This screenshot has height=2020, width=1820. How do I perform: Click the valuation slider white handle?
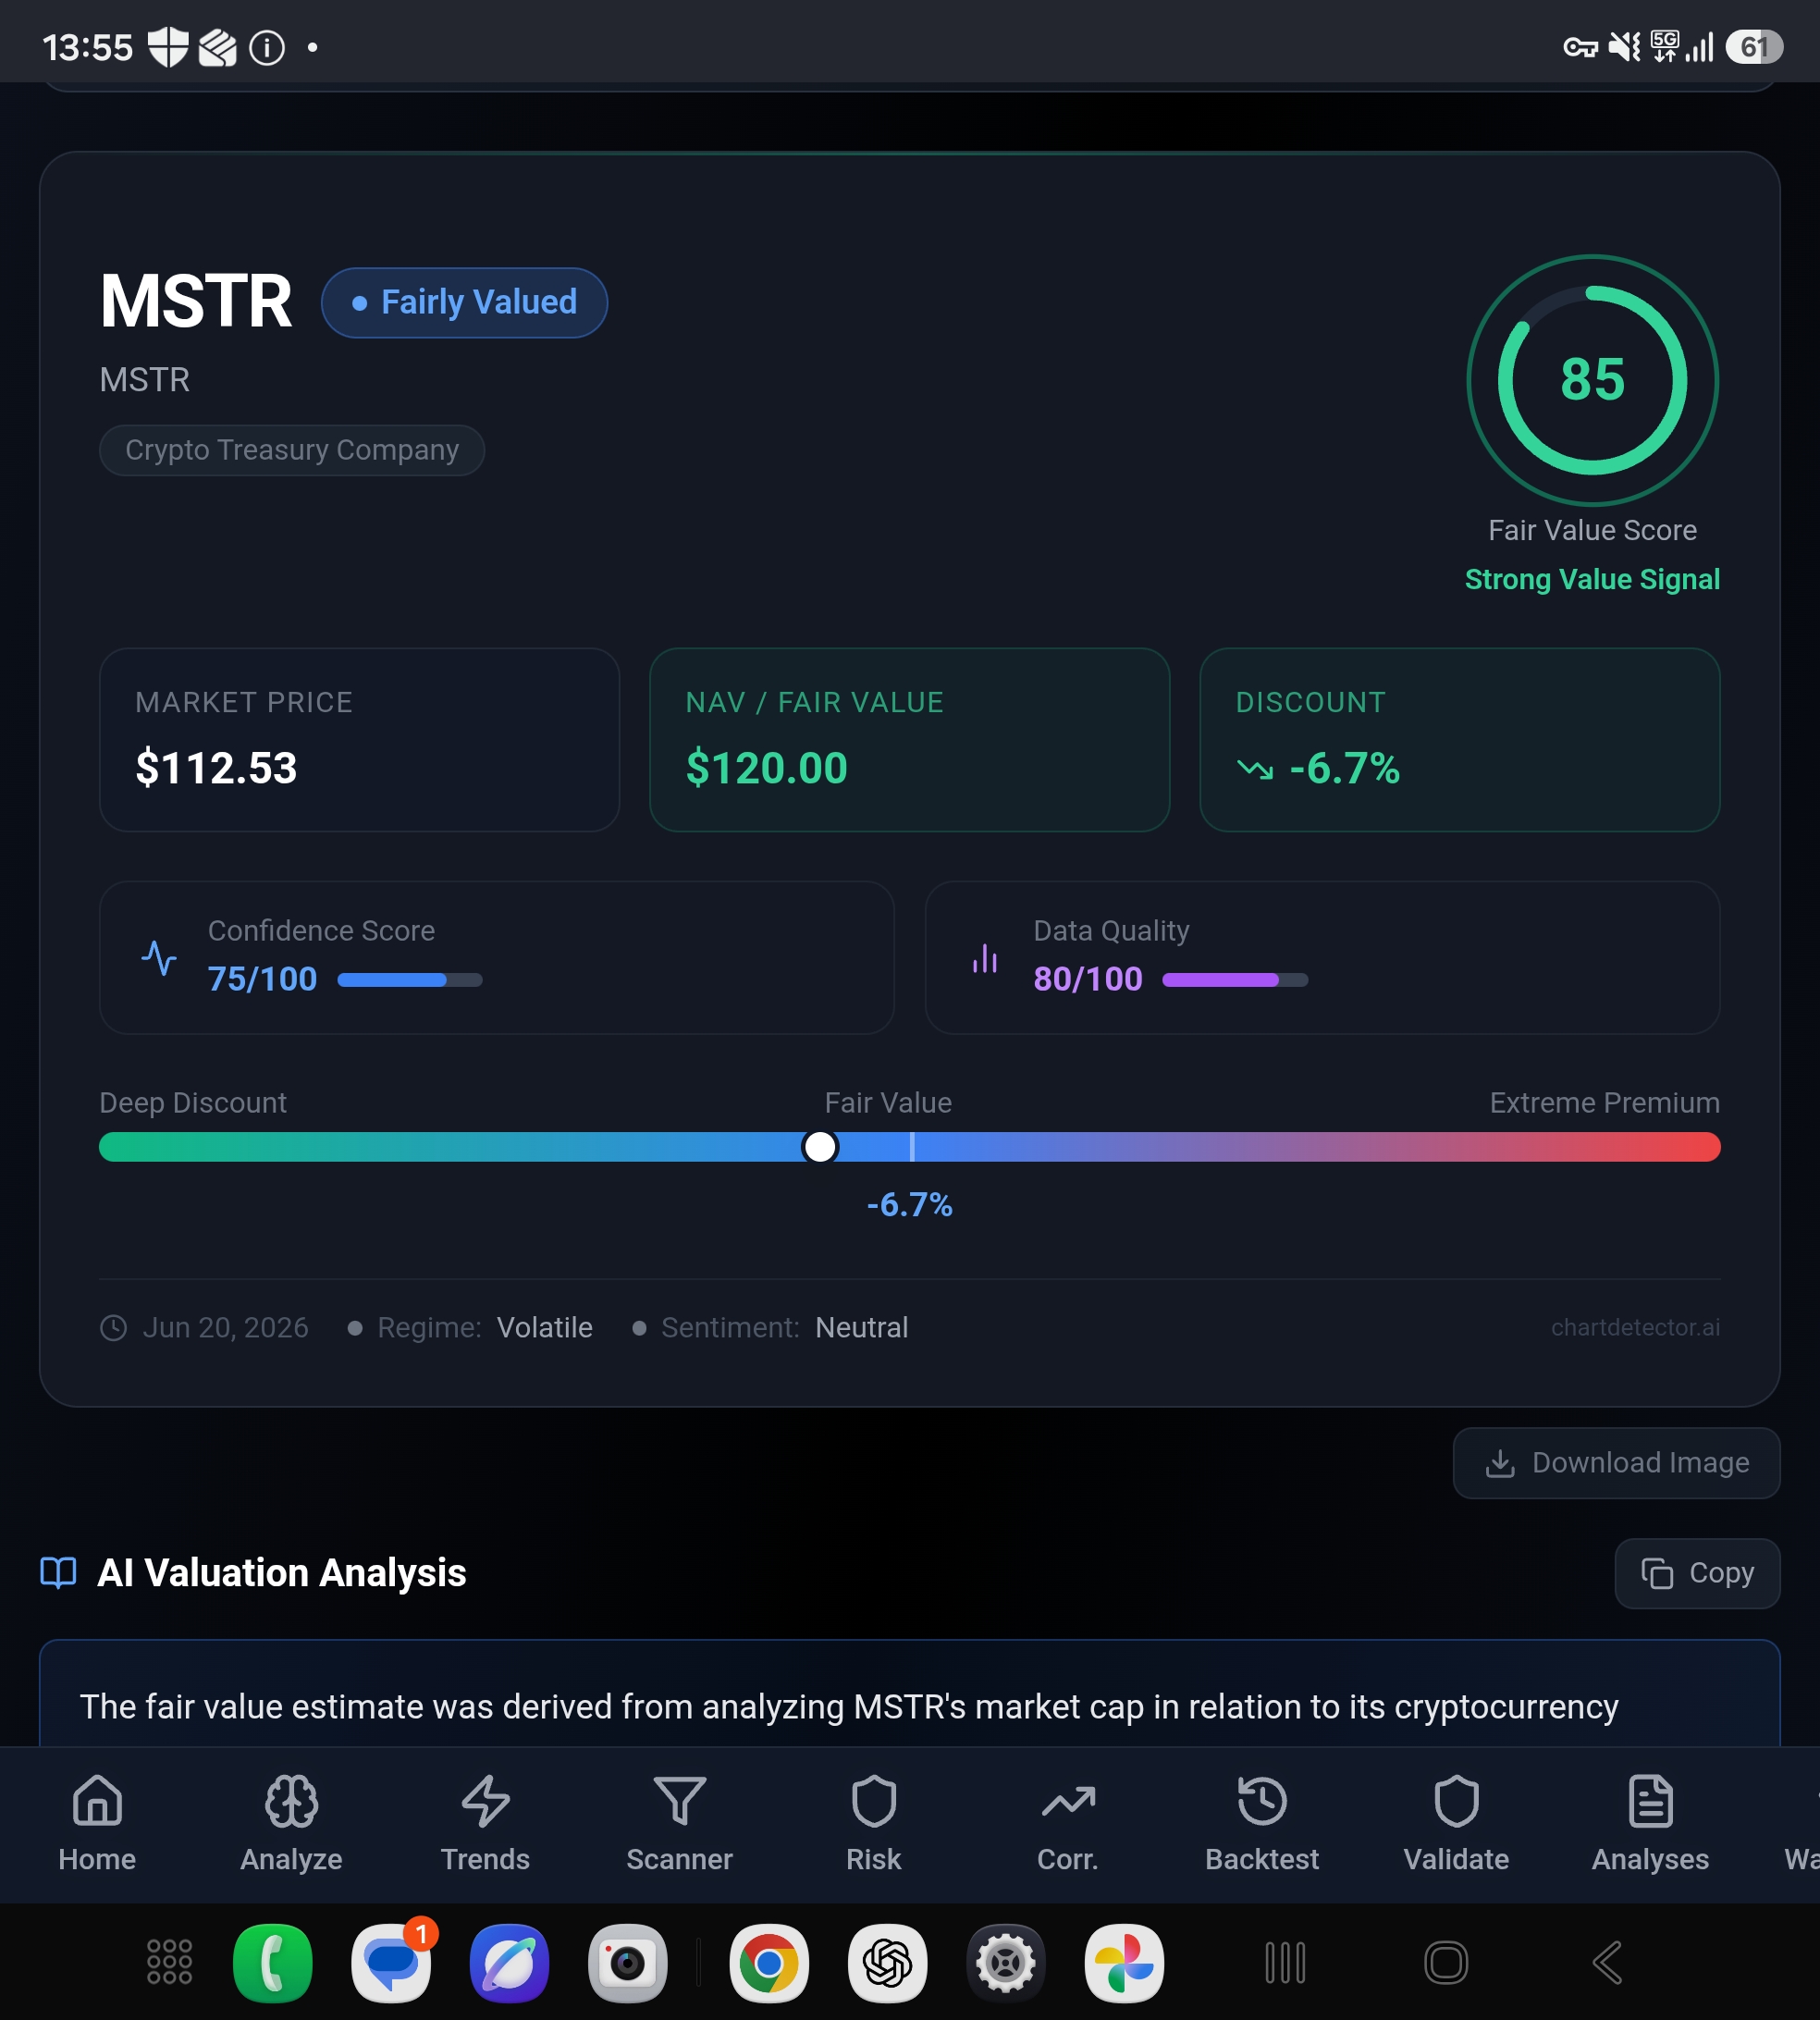point(820,1147)
